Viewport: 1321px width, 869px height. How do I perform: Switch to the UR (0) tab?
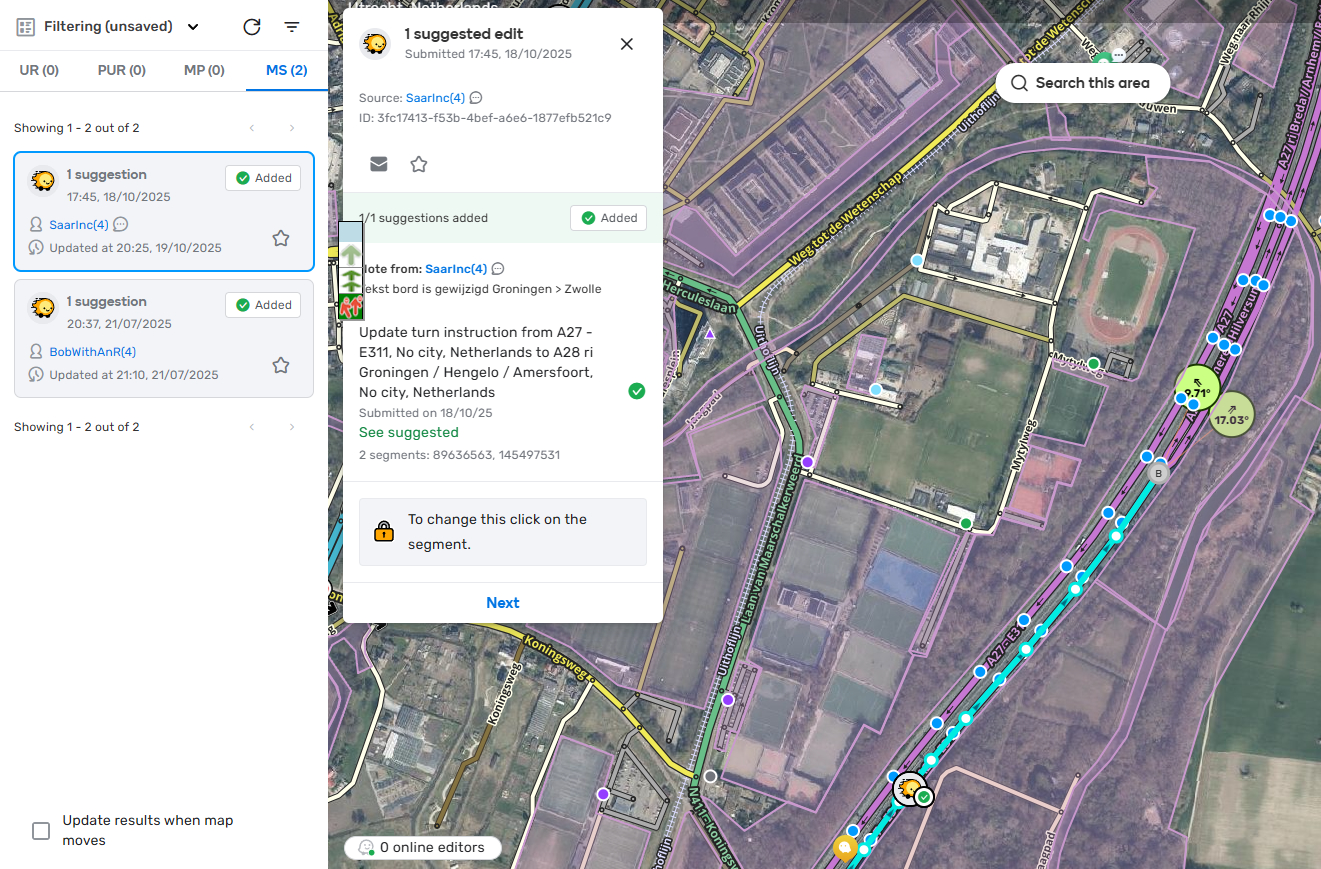39,70
